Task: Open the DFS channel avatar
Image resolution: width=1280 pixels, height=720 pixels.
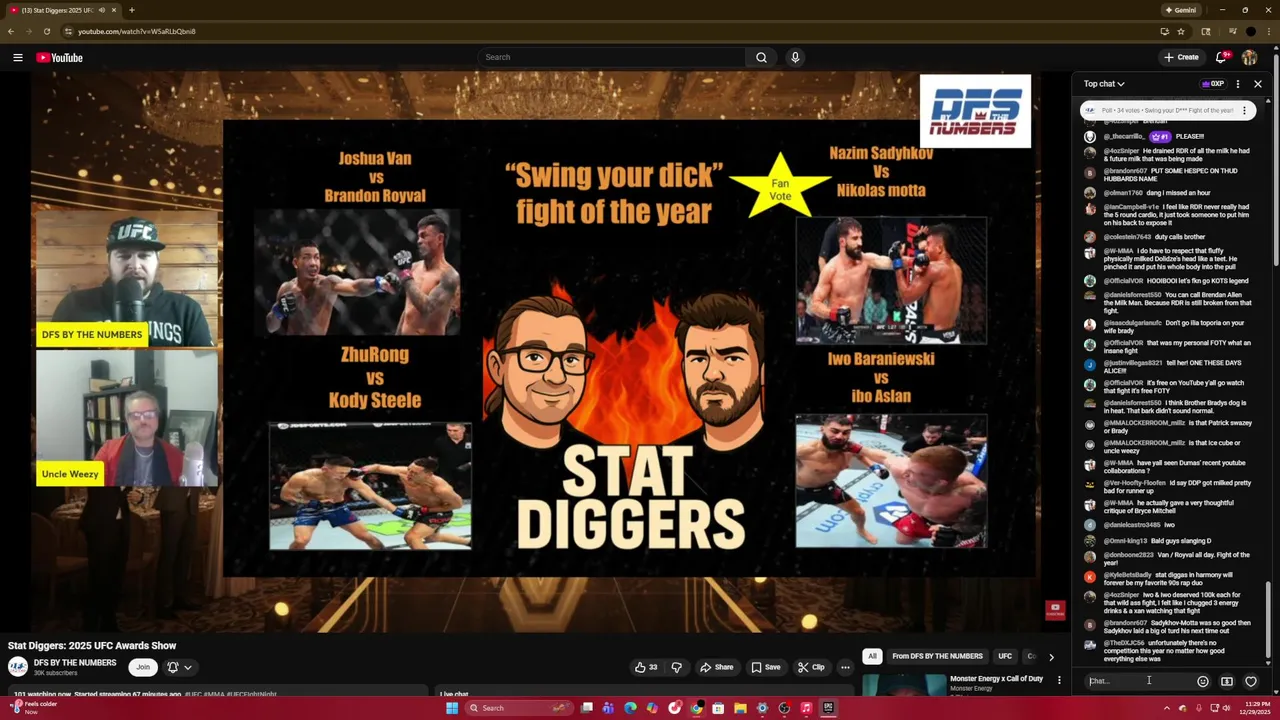Action: (x=18, y=667)
